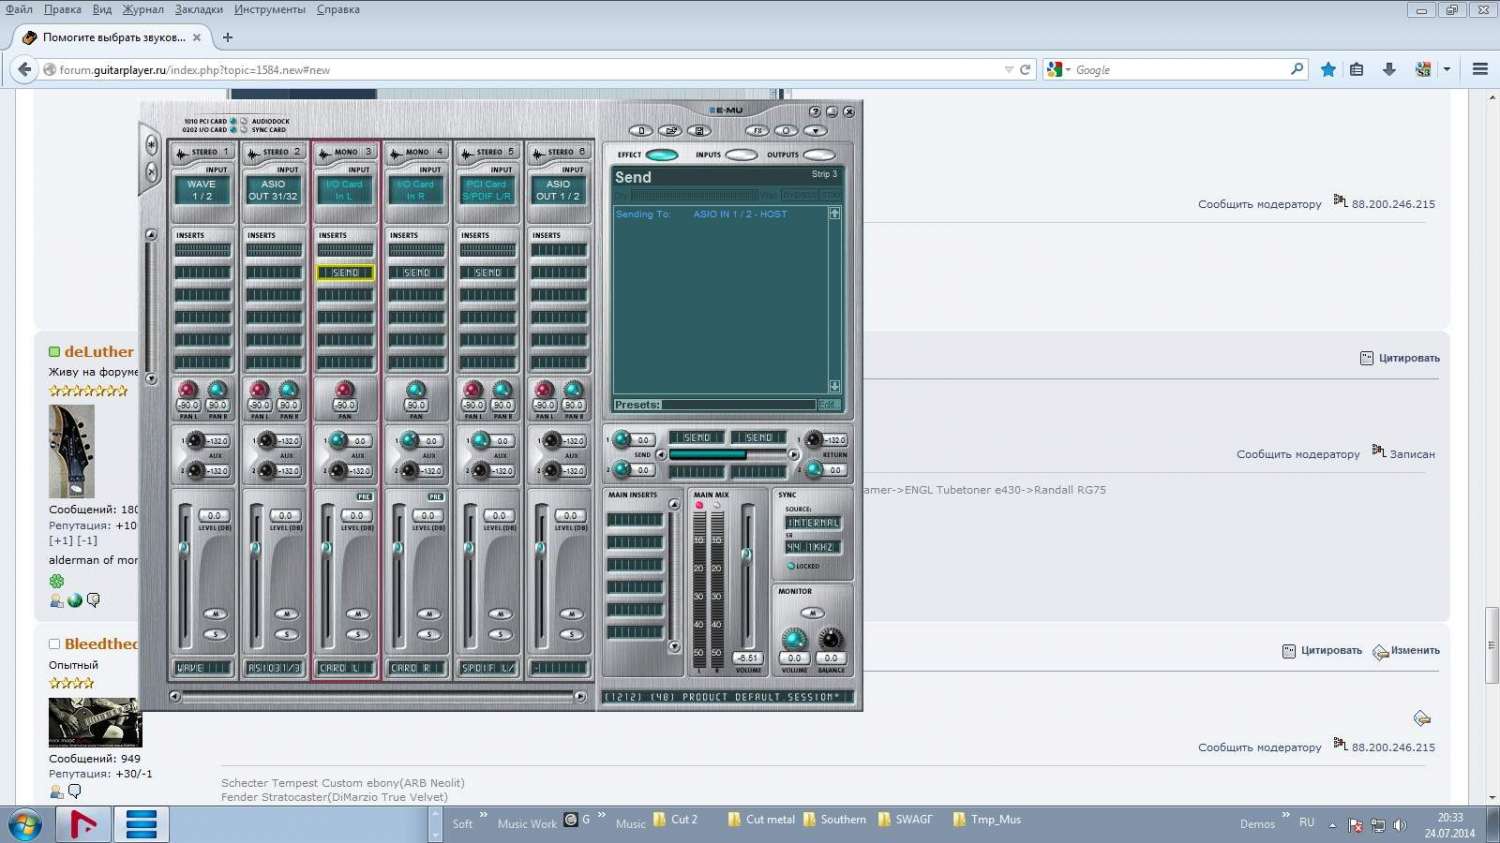Open the Firefox hamburger menu

(1480, 70)
